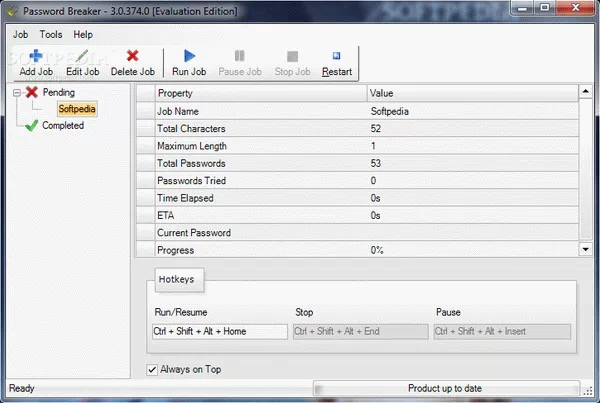Select the Completed tree label
600x403 pixels.
[63, 126]
